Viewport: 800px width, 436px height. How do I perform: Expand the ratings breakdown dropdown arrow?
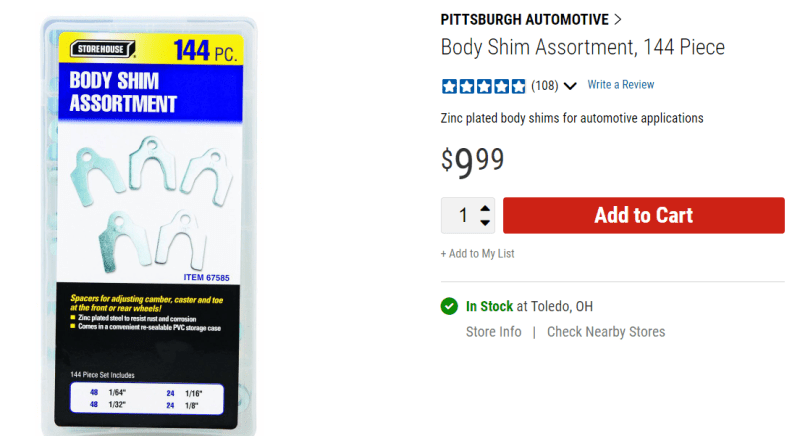570,86
